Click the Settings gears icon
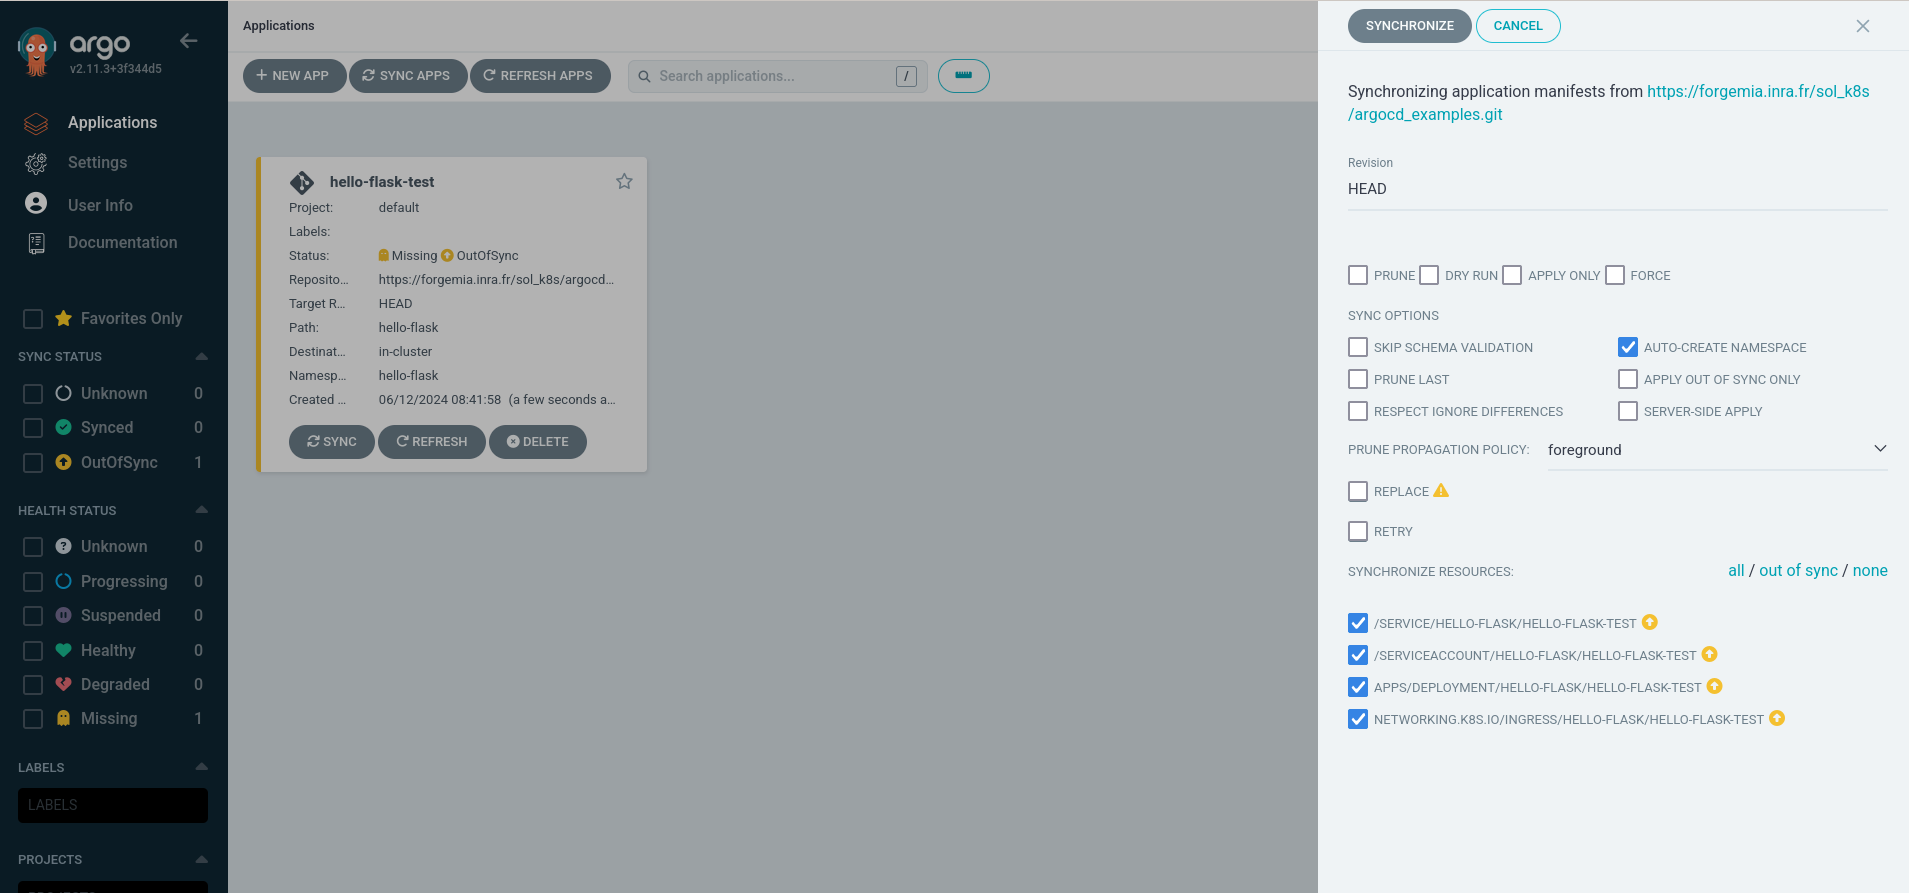Image resolution: width=1909 pixels, height=893 pixels. point(36,163)
